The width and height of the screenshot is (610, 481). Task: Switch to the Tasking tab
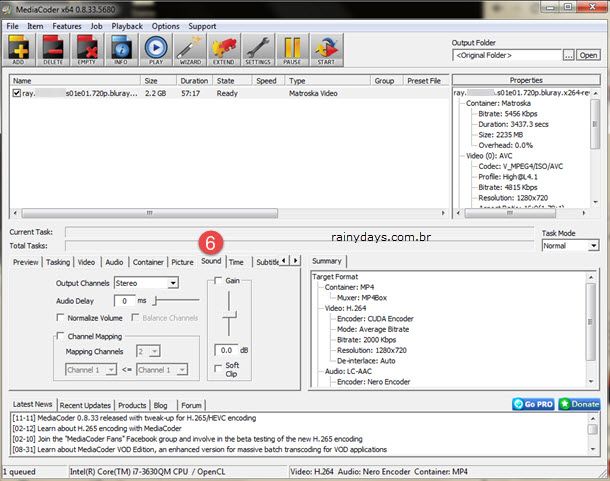58,262
